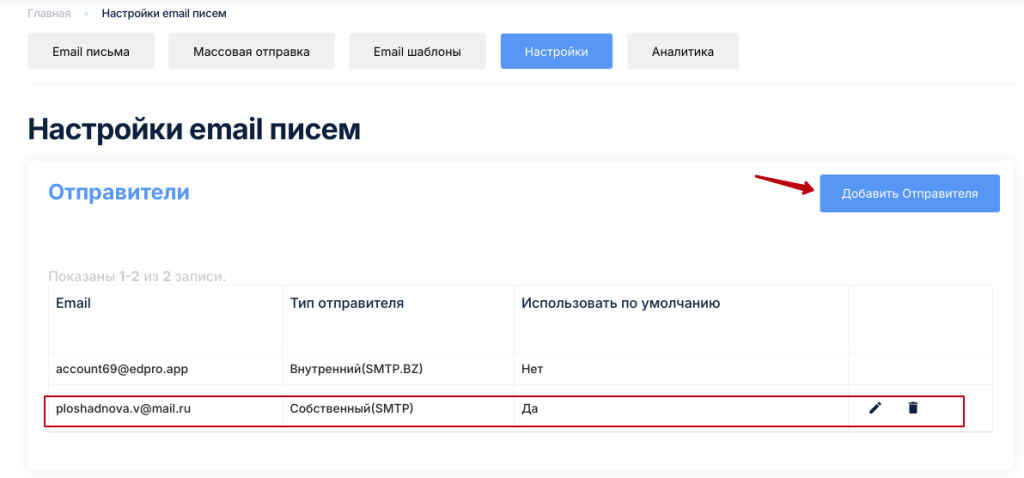Select the active Настройки tab
The height and width of the screenshot is (478, 1024).
pos(556,52)
